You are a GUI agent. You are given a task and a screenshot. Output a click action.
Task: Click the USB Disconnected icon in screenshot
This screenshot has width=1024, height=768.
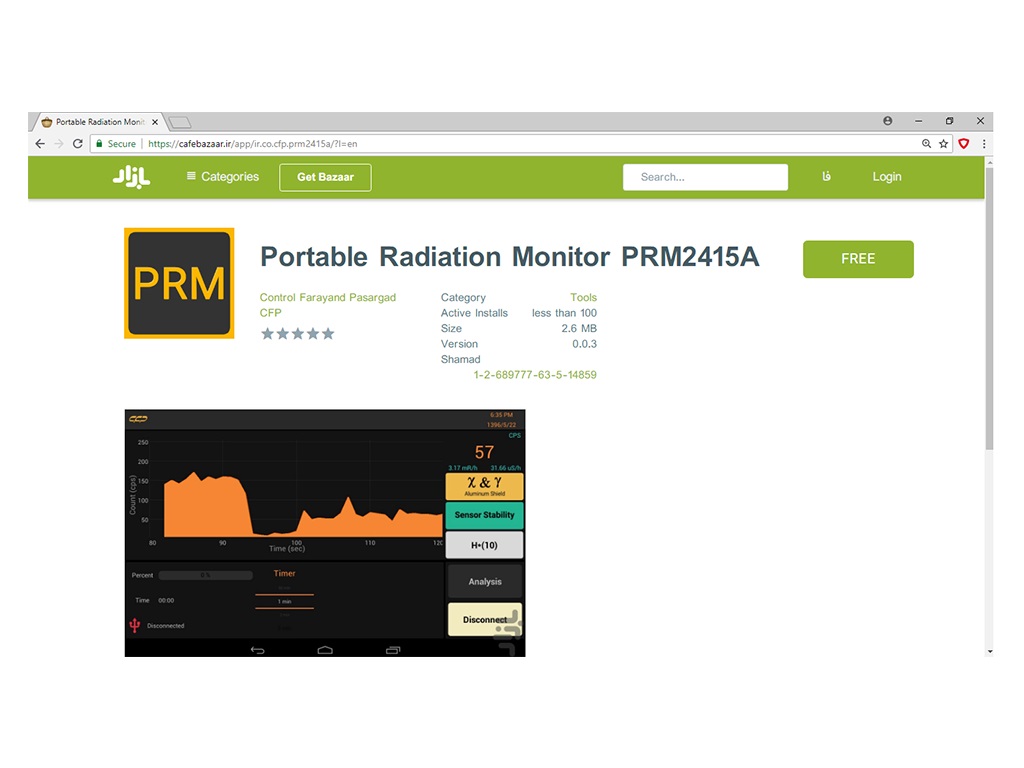coord(135,626)
